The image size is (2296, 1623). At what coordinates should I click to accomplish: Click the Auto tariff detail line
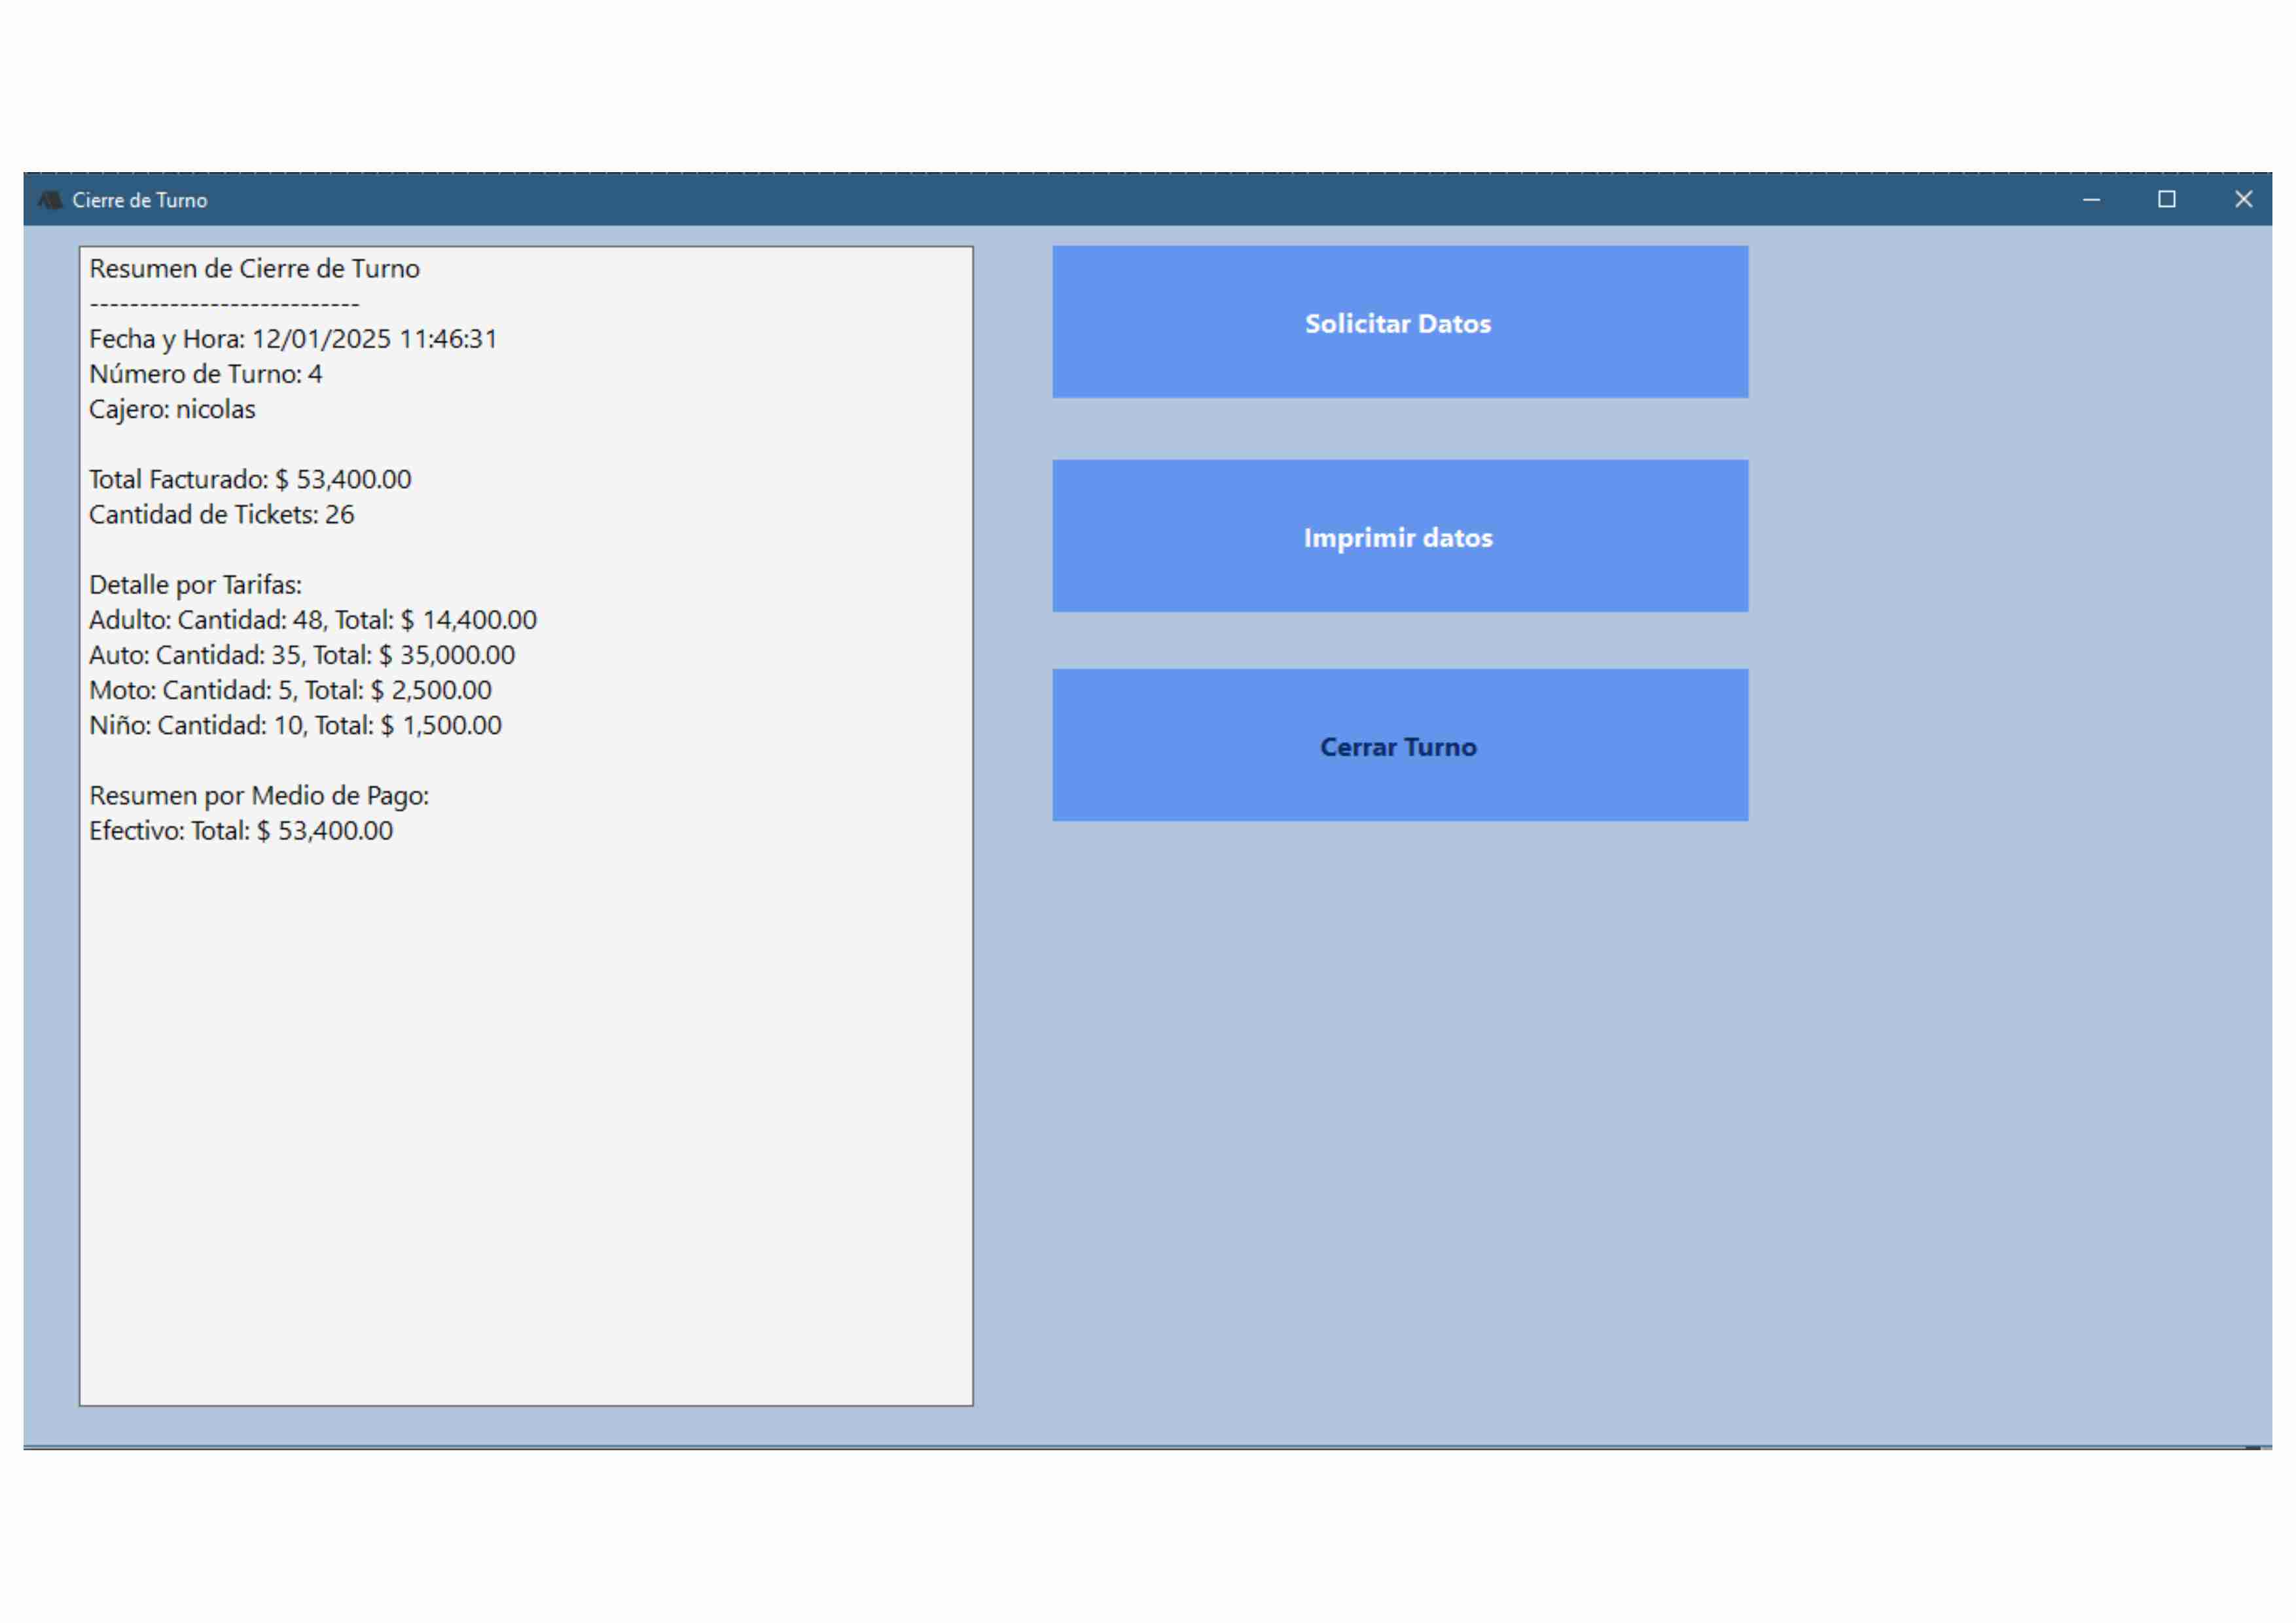[301, 655]
